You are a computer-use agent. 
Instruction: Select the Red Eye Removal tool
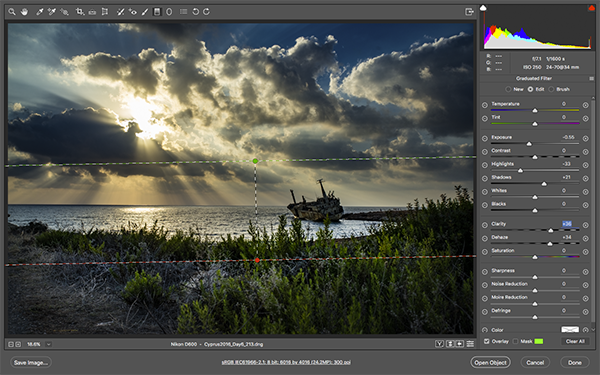point(132,12)
